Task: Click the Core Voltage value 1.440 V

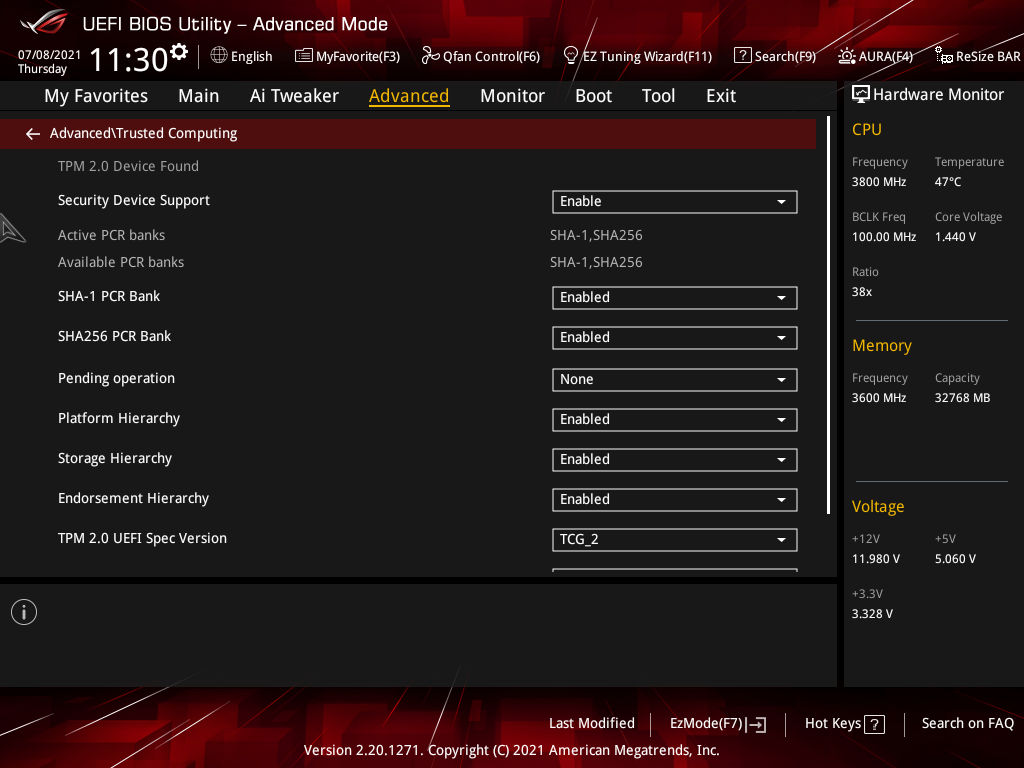Action: pyautogui.click(x=955, y=236)
